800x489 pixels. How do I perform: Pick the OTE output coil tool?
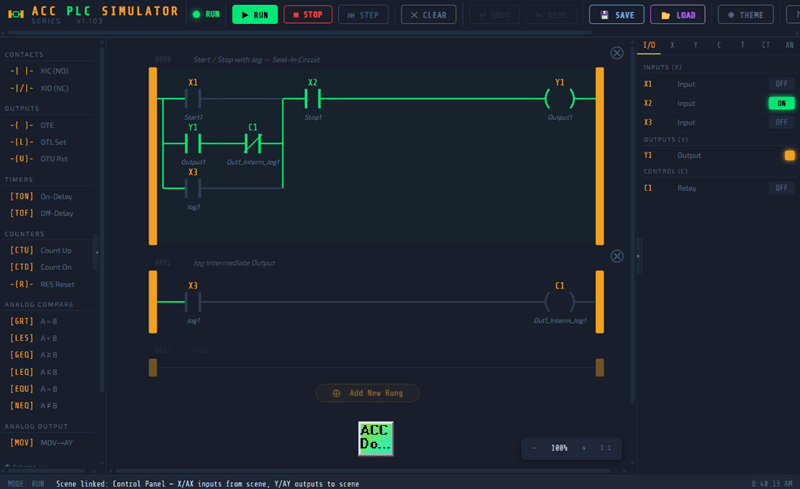pyautogui.click(x=45, y=125)
